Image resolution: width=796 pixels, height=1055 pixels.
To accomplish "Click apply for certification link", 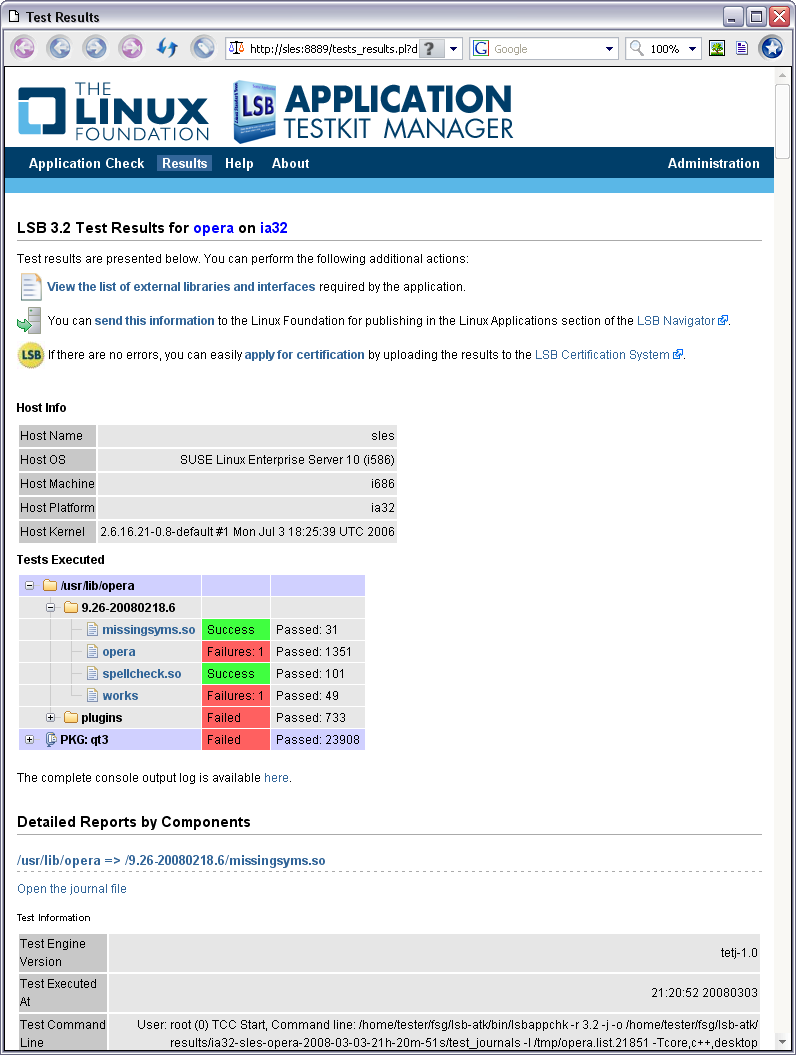I will [x=304, y=355].
